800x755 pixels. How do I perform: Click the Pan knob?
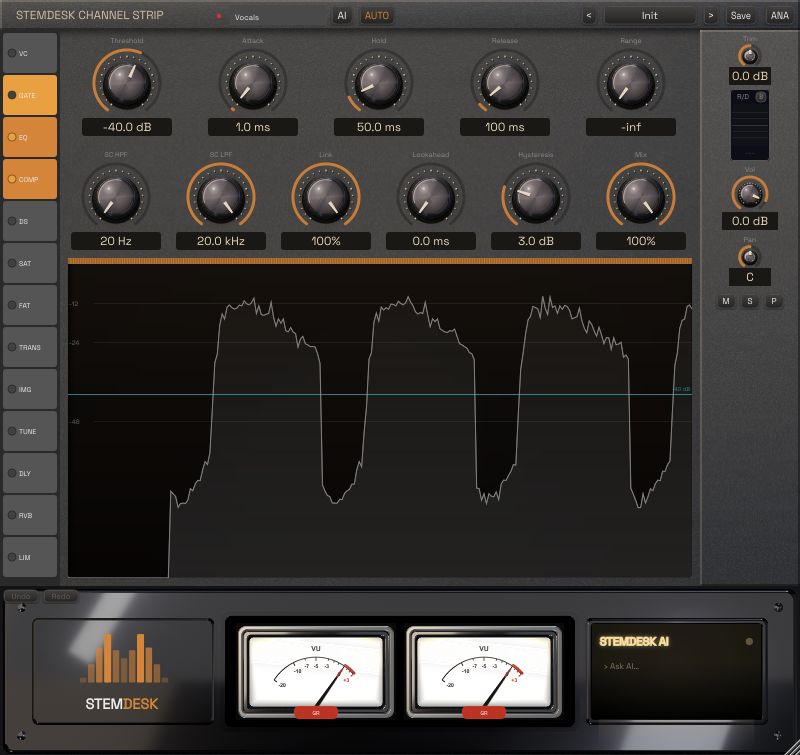[x=749, y=257]
